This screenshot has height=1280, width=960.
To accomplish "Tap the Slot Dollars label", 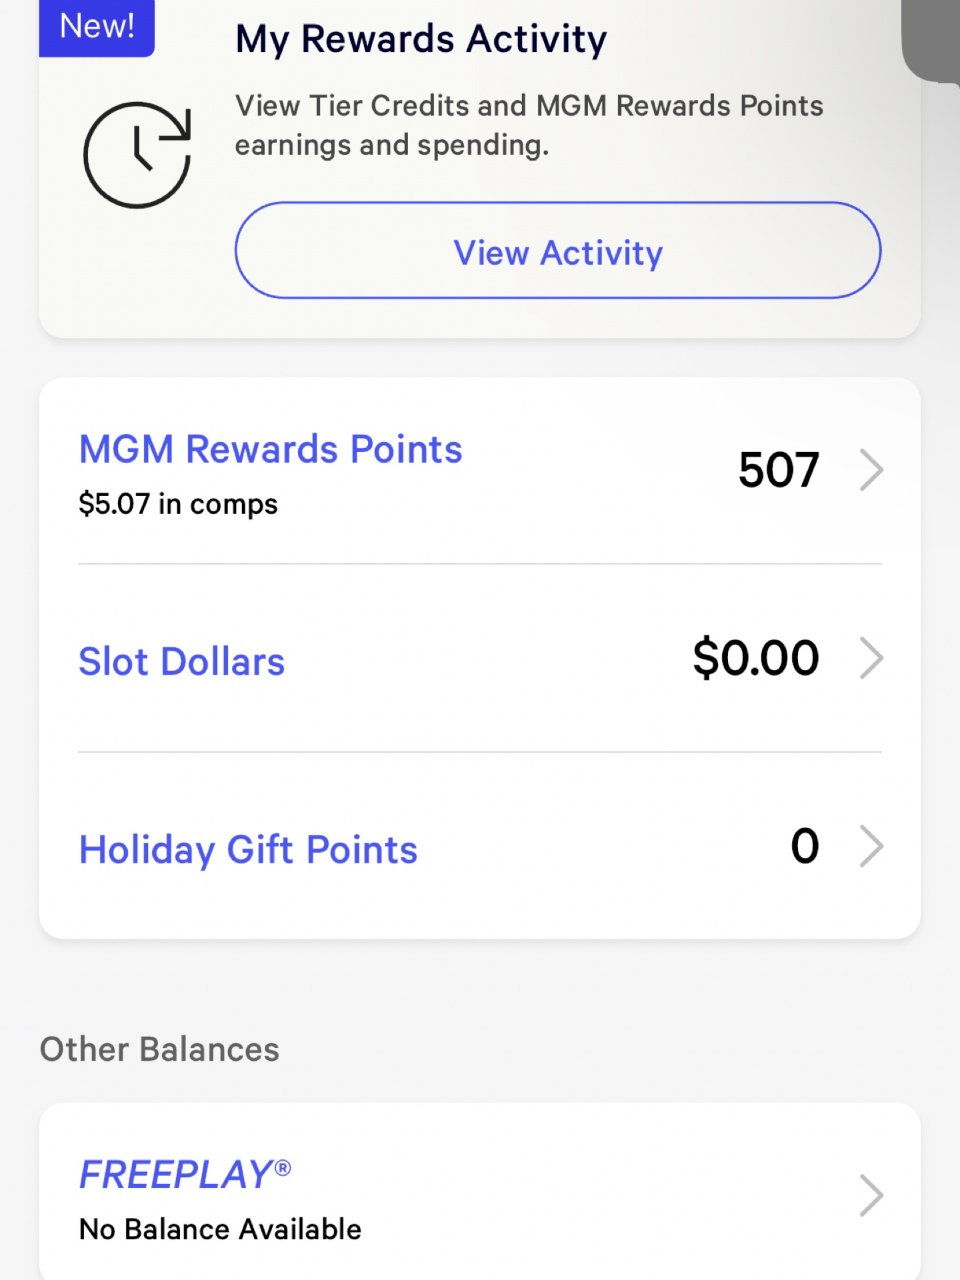I will [x=182, y=662].
